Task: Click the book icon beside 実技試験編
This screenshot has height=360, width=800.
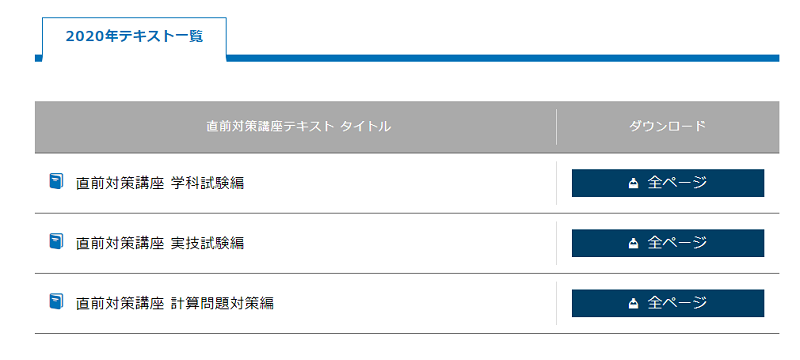Action: pos(56,241)
